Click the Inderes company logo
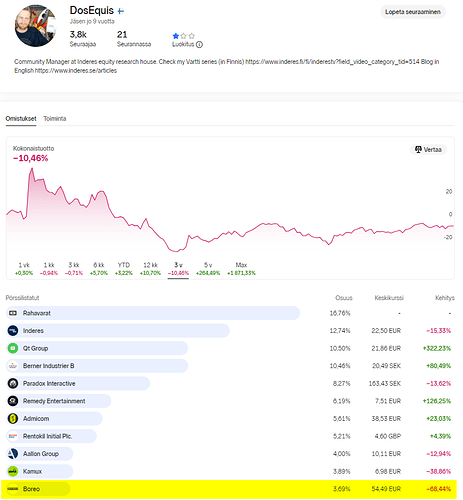 pyautogui.click(x=13, y=331)
